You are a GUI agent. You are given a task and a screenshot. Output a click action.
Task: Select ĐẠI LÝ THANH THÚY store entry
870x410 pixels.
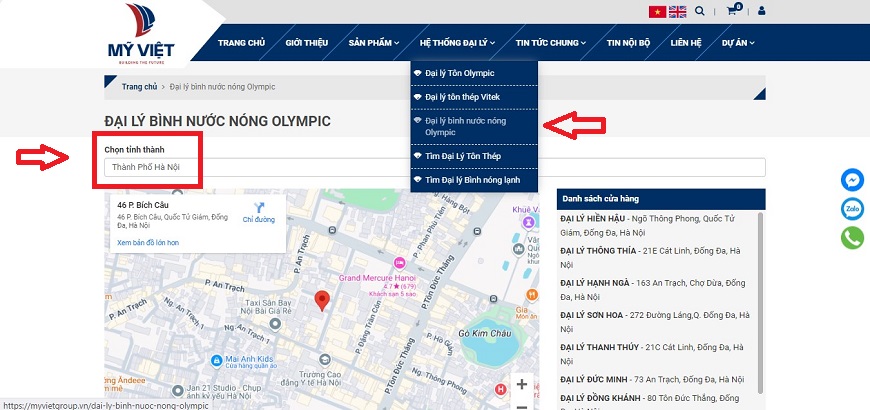point(655,354)
